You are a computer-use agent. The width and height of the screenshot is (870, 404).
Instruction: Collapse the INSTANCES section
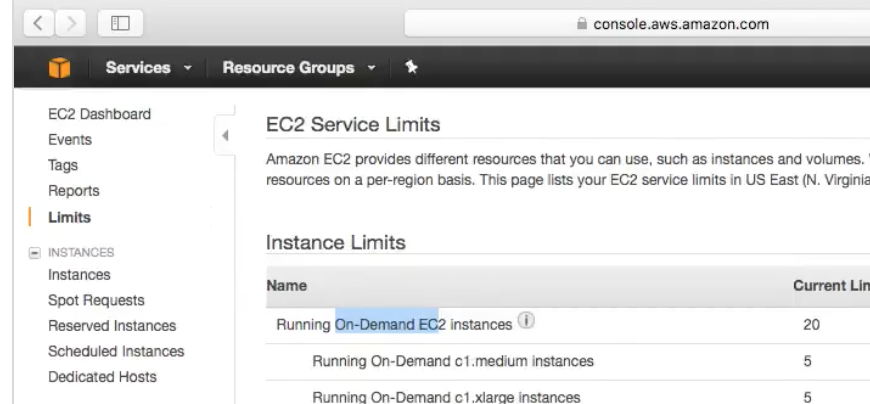click(34, 253)
